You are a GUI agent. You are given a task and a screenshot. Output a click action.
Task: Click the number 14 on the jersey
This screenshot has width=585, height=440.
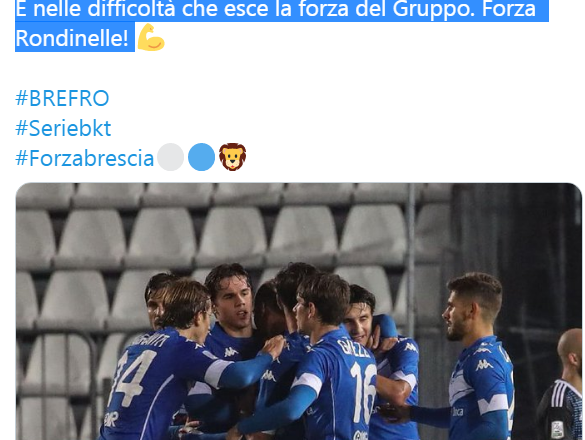pyautogui.click(x=132, y=378)
